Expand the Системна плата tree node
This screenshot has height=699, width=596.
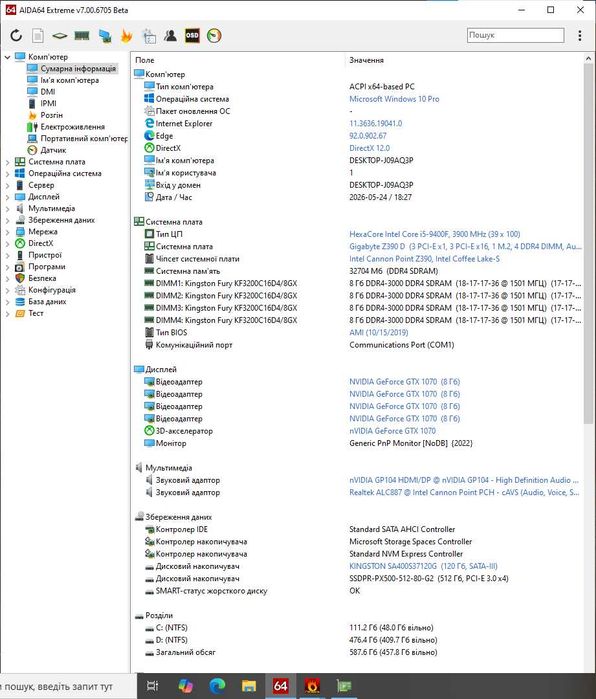[x=8, y=162]
